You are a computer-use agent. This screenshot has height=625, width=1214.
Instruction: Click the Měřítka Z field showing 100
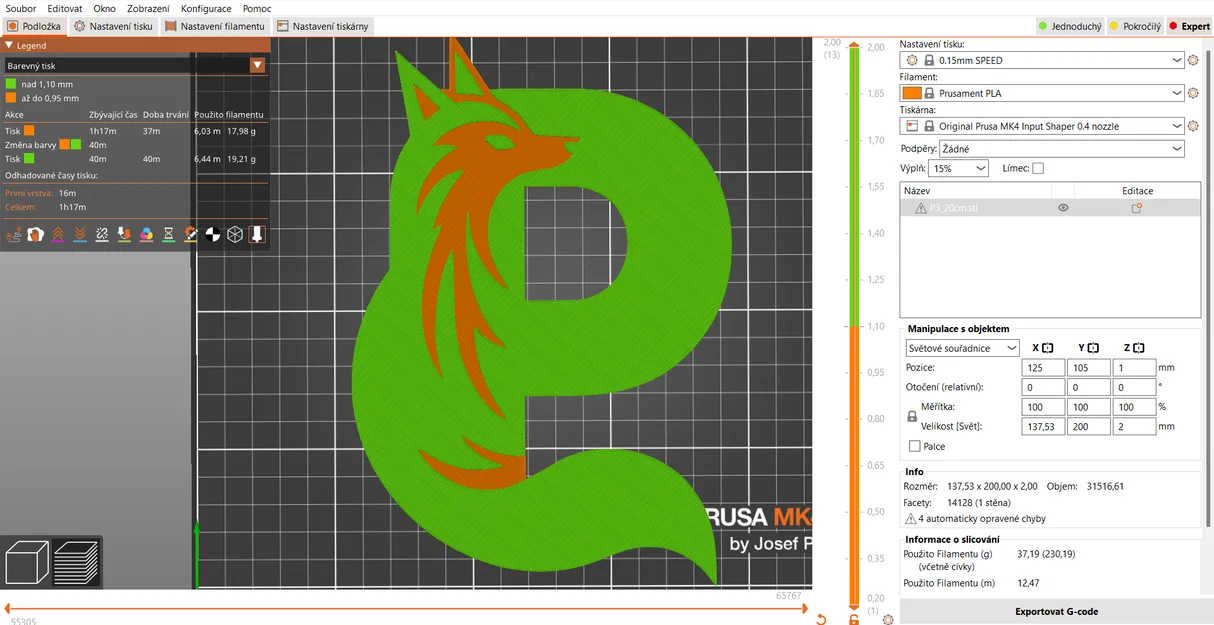click(x=1135, y=407)
